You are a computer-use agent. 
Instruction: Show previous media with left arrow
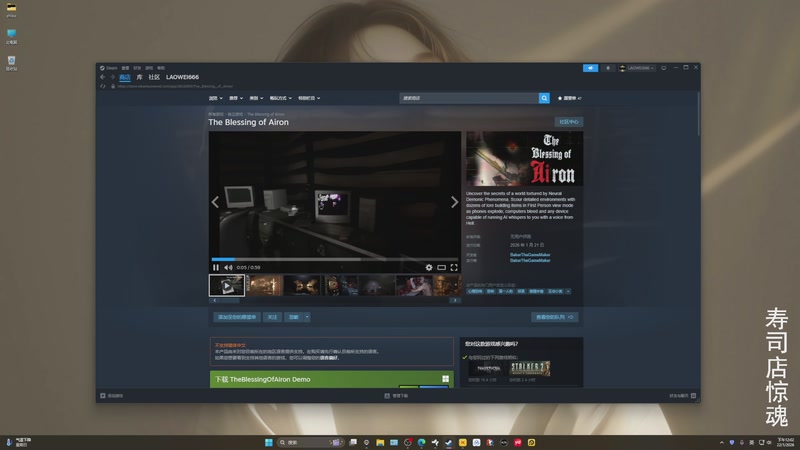click(x=215, y=202)
